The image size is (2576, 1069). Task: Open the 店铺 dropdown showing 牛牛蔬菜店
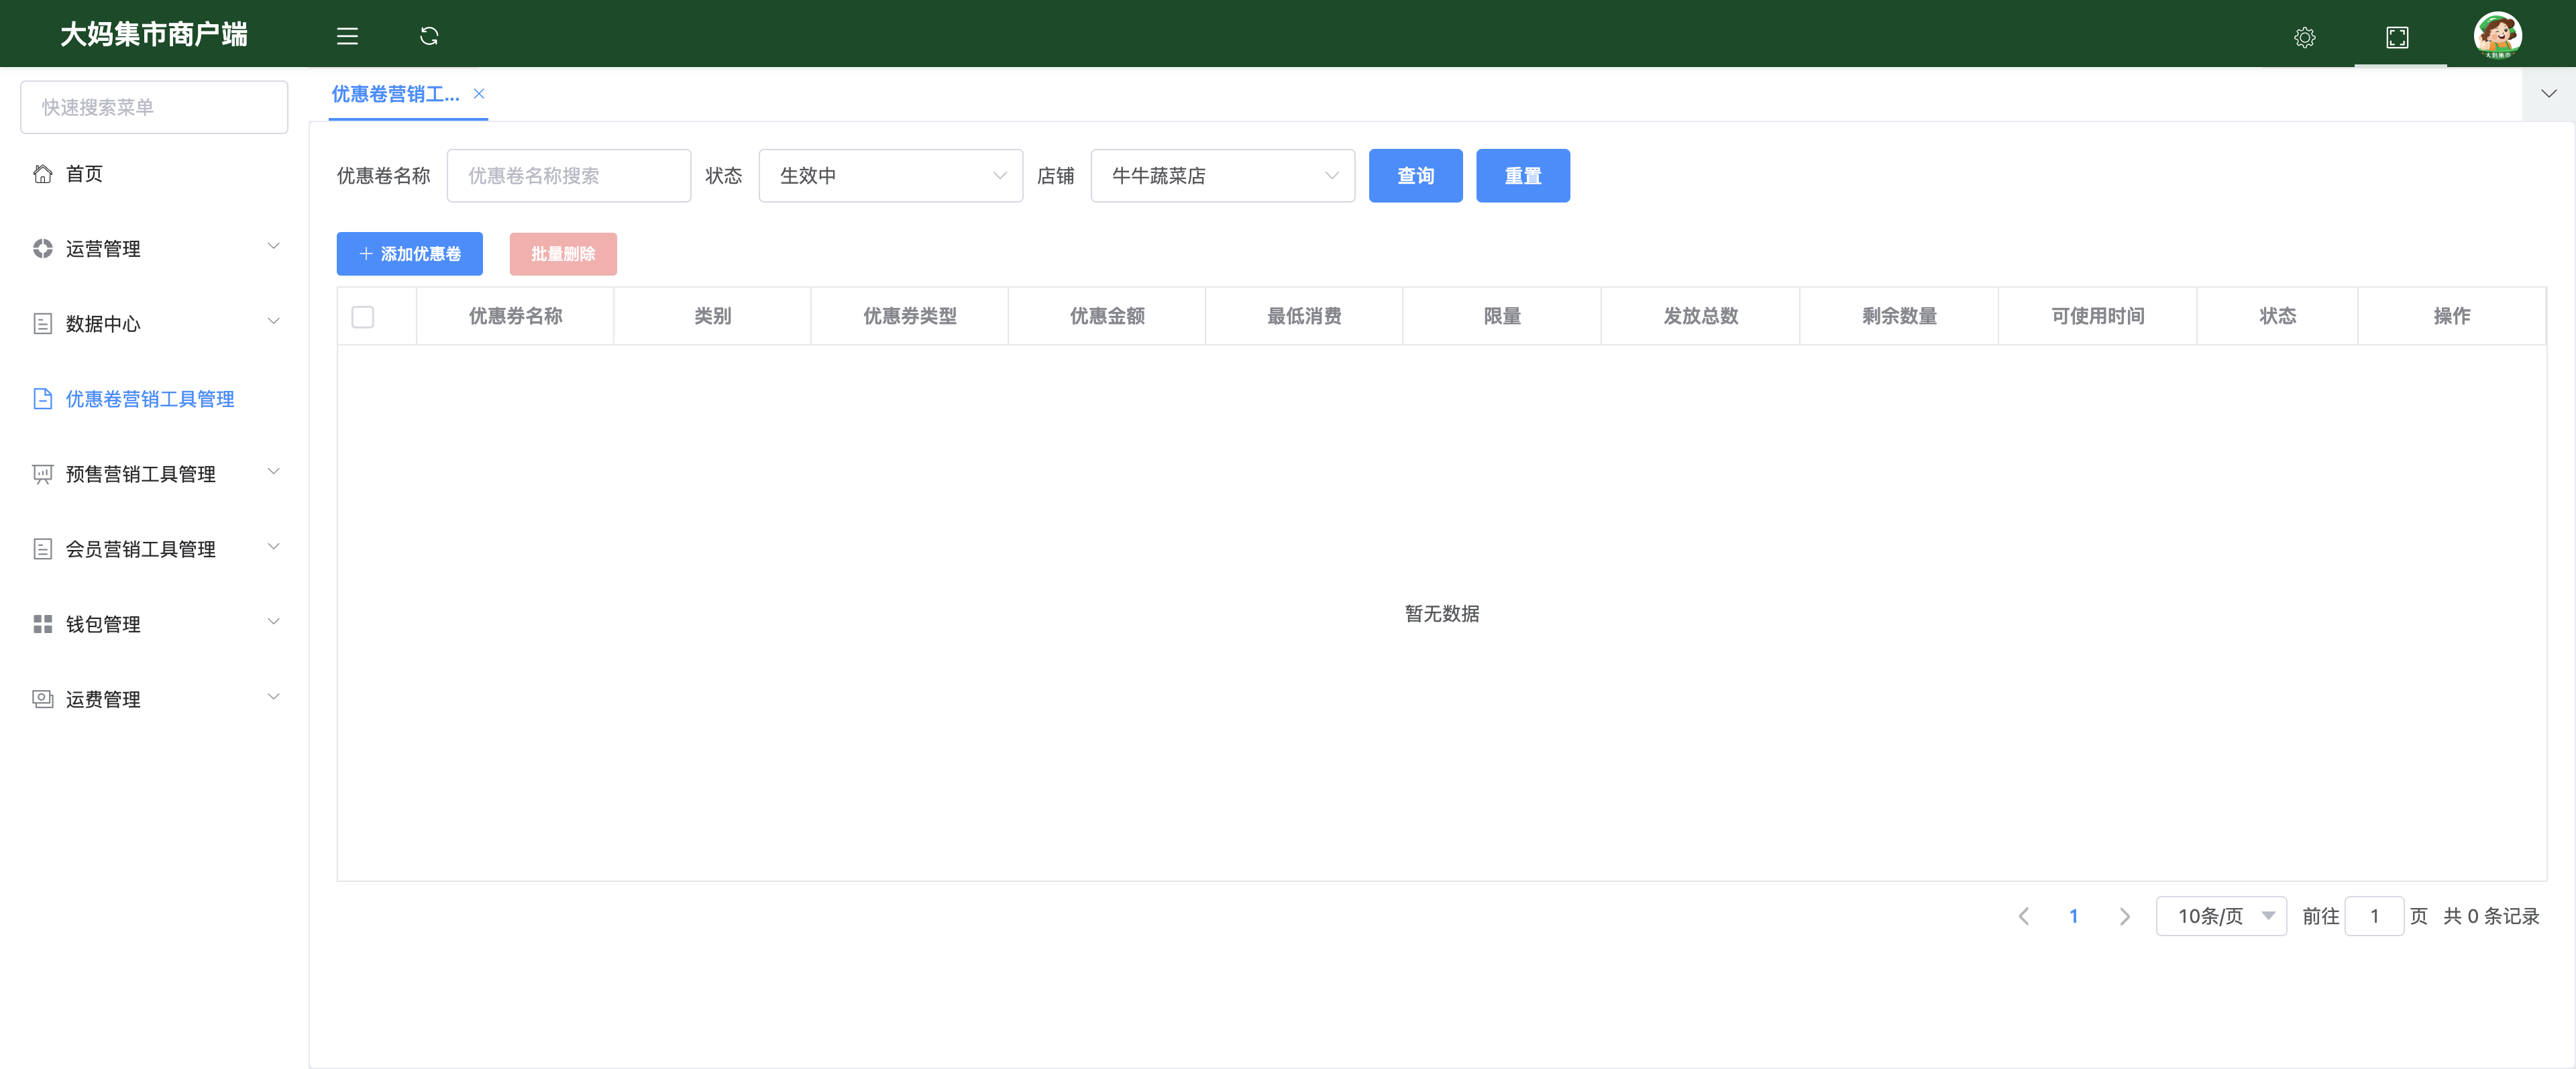pyautogui.click(x=1222, y=176)
